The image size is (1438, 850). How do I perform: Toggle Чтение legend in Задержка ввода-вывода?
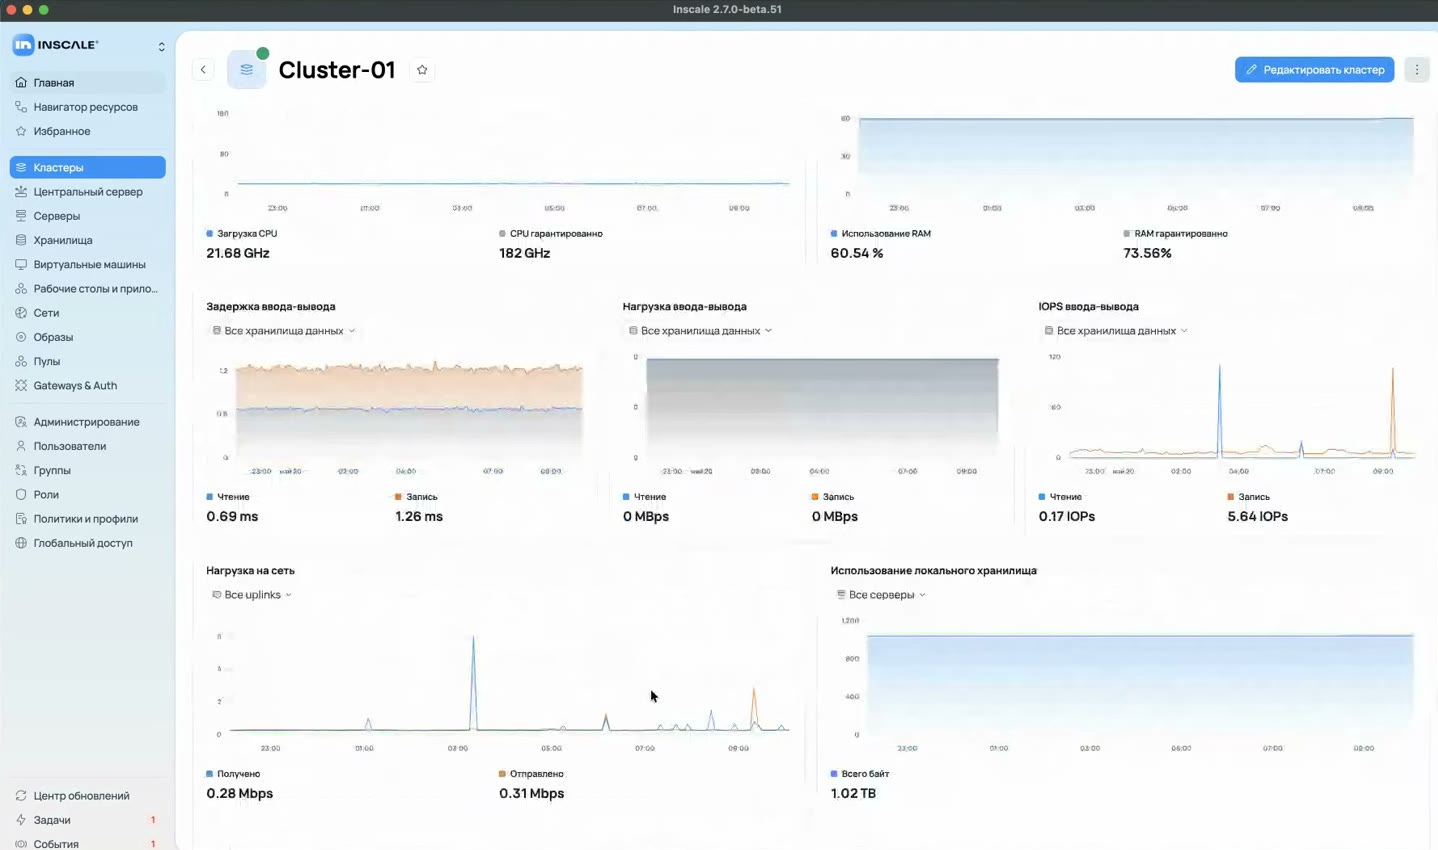point(228,497)
